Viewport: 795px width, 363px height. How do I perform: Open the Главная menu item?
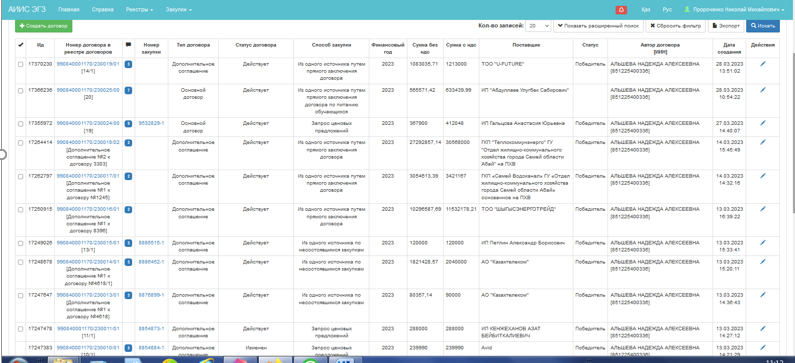tap(68, 10)
